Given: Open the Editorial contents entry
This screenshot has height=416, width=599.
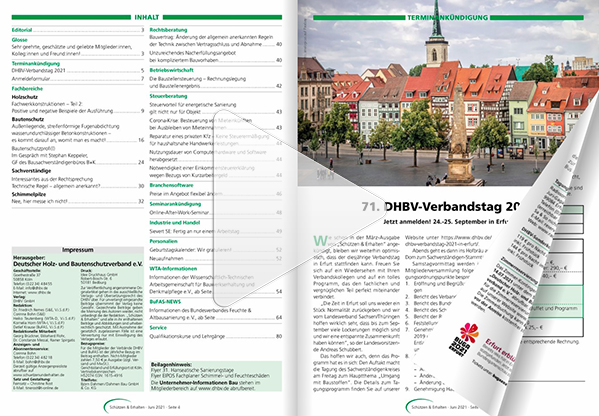Looking at the screenshot, I should click(x=78, y=30).
